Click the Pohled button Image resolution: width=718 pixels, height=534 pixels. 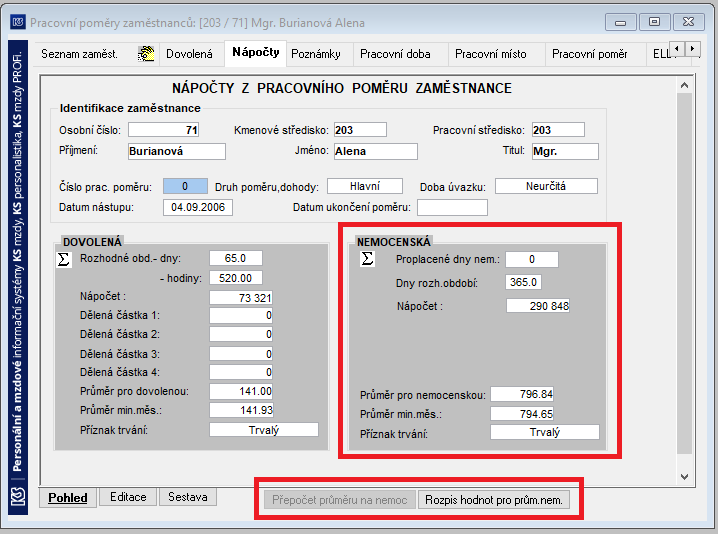pyautogui.click(x=68, y=498)
